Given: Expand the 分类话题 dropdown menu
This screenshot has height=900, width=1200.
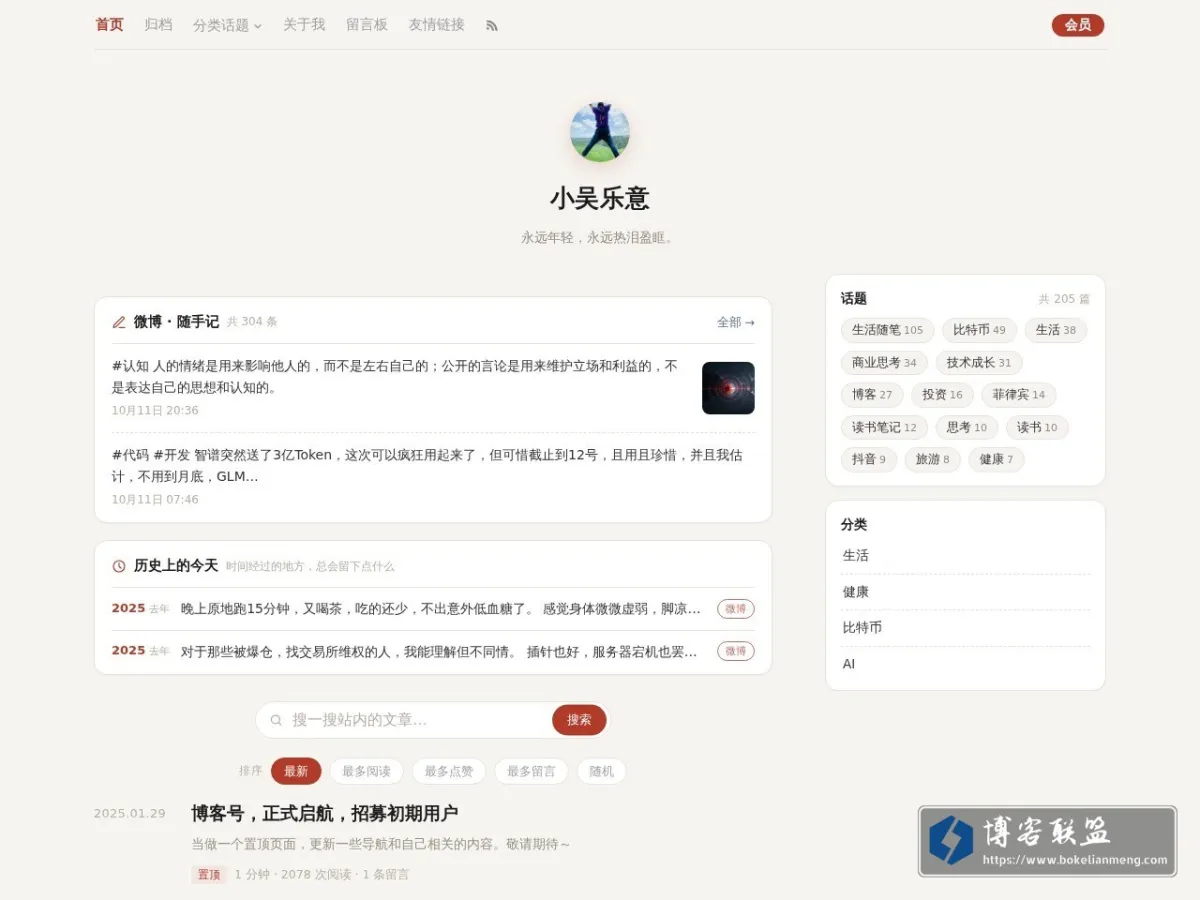Looking at the screenshot, I should click(227, 25).
